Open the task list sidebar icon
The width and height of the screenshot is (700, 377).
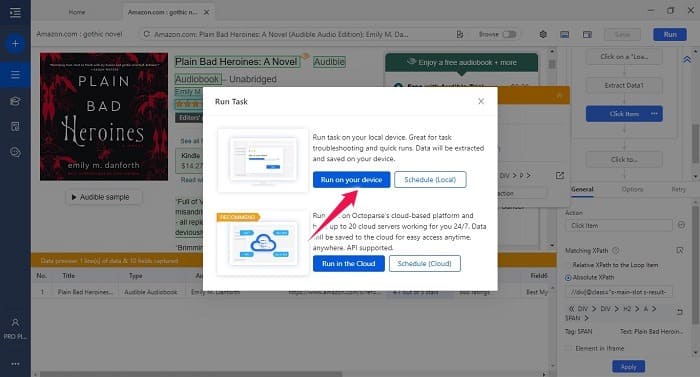pyautogui.click(x=15, y=75)
